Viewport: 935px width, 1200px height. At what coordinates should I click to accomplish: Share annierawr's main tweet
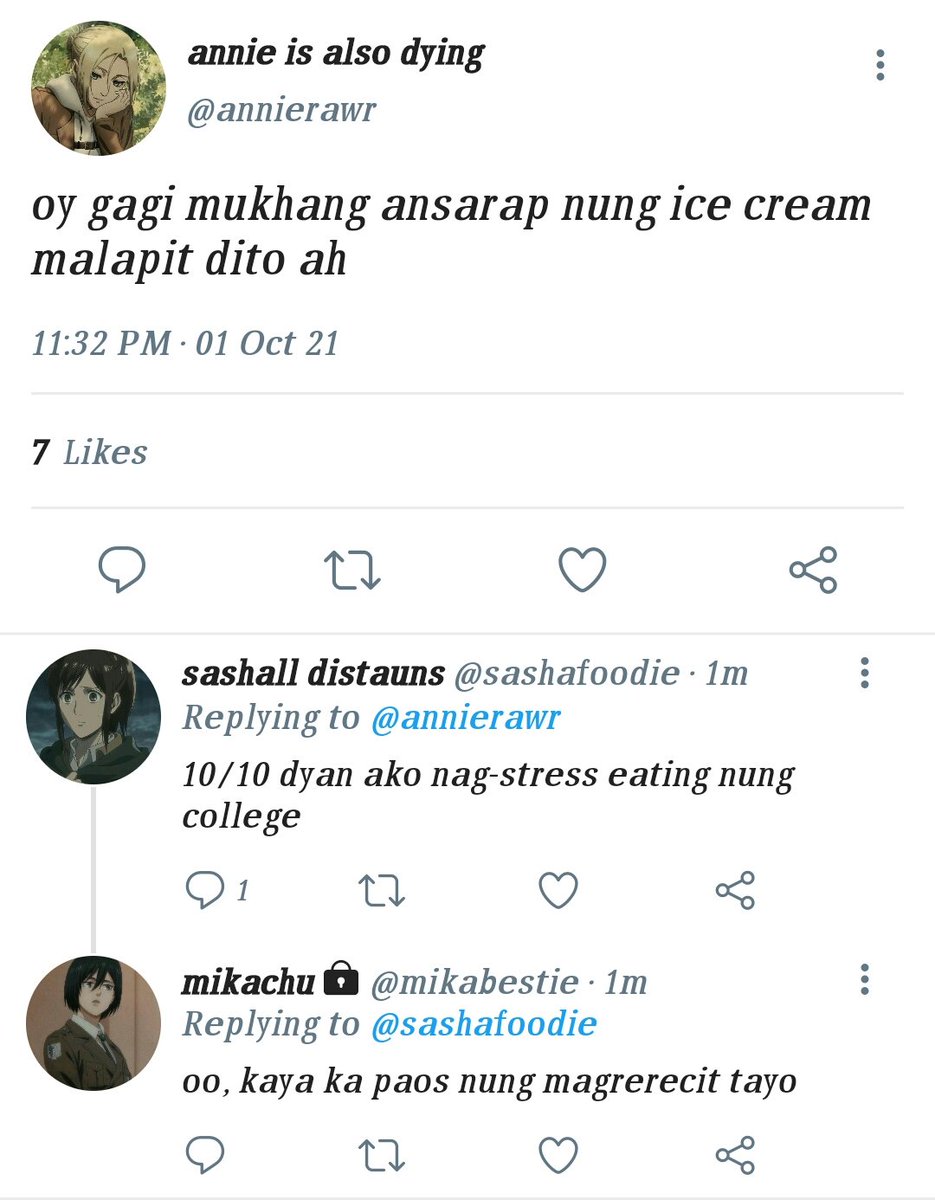813,571
